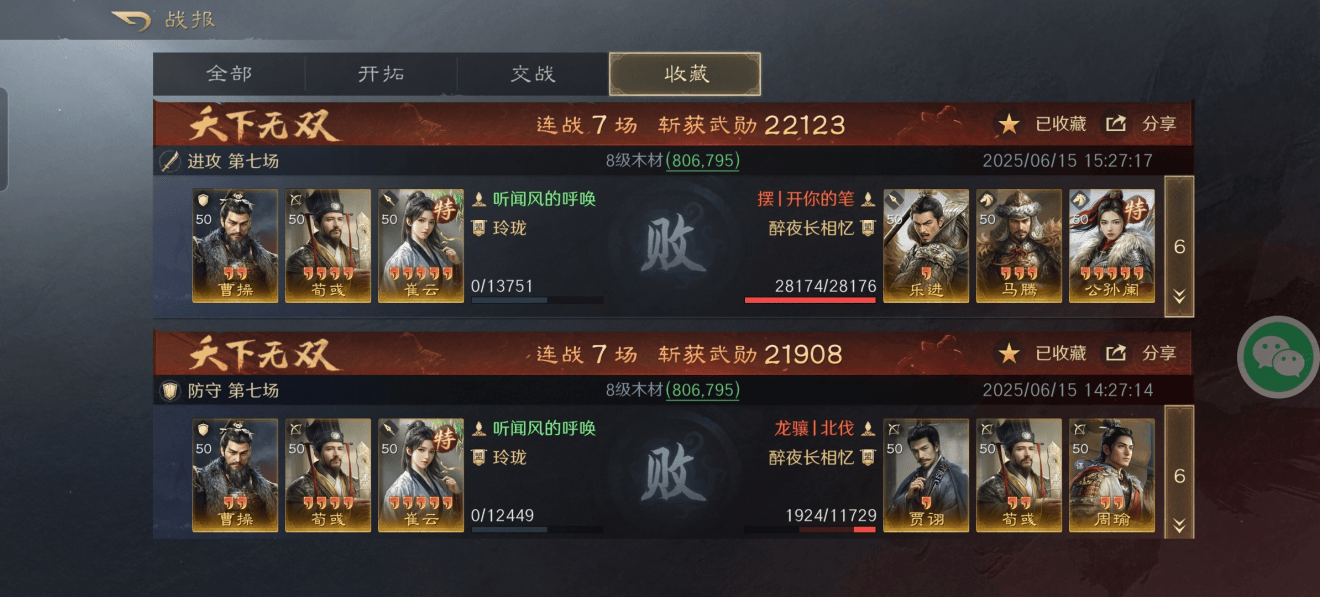
Task: Open the green WeChat floating bubble
Action: click(x=1278, y=357)
